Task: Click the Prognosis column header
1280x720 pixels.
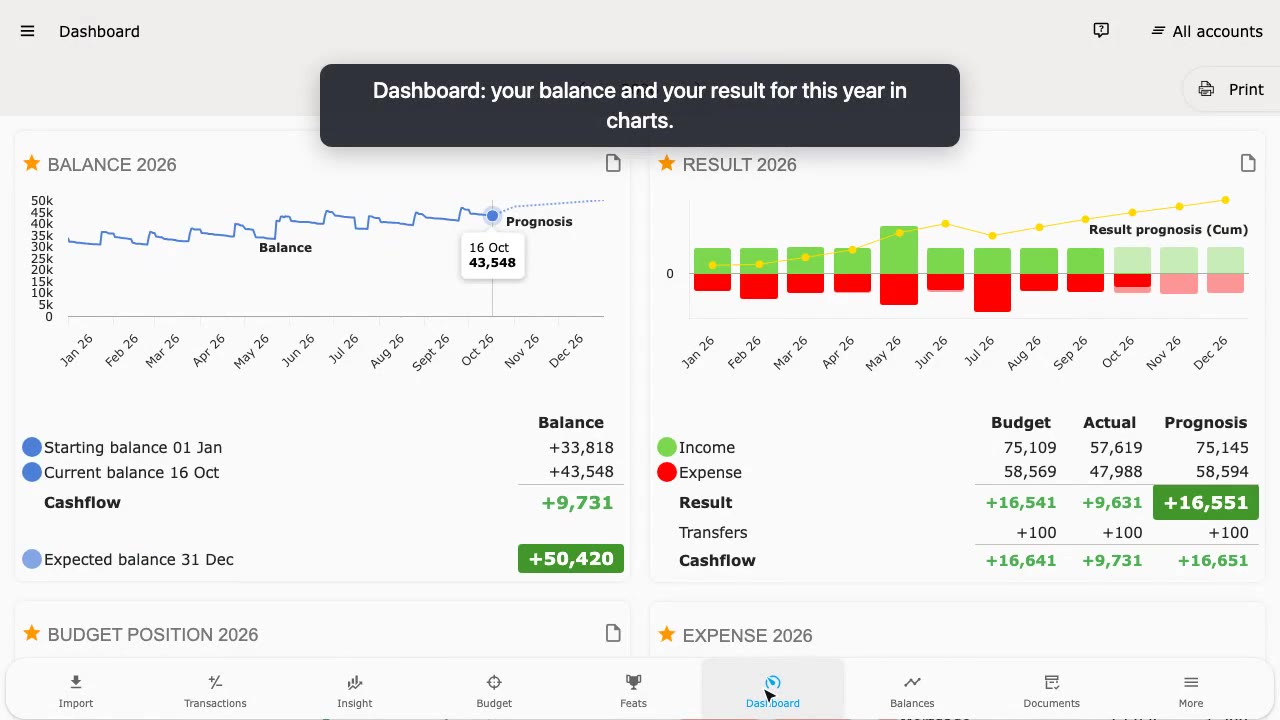Action: click(x=1206, y=422)
